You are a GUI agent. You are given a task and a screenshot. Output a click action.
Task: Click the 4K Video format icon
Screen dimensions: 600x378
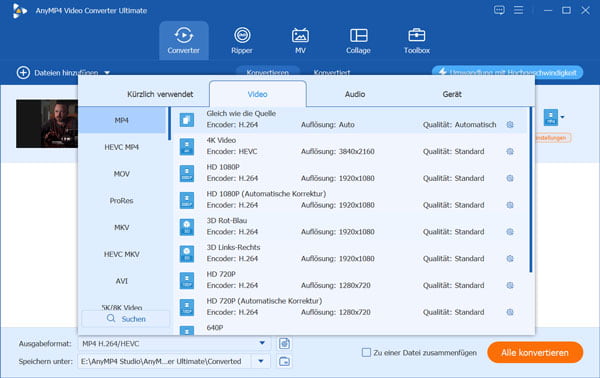pyautogui.click(x=187, y=147)
